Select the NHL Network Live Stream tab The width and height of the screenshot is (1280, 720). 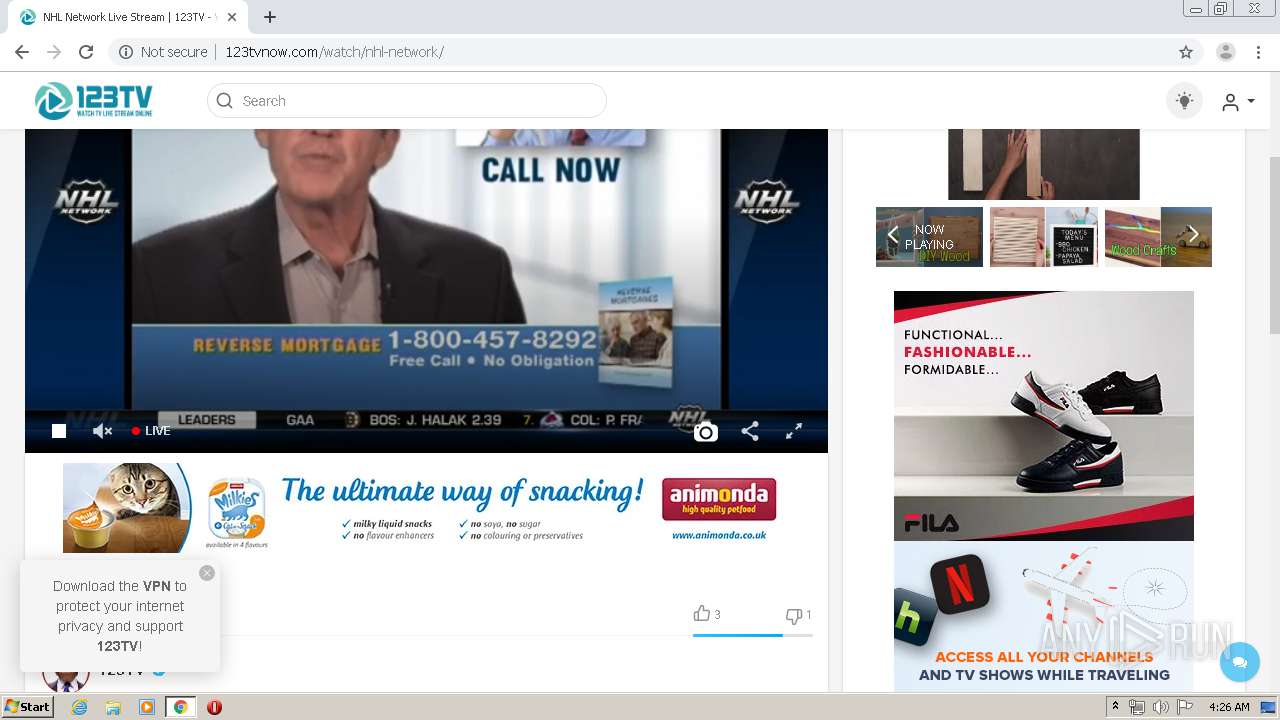[x=130, y=17]
